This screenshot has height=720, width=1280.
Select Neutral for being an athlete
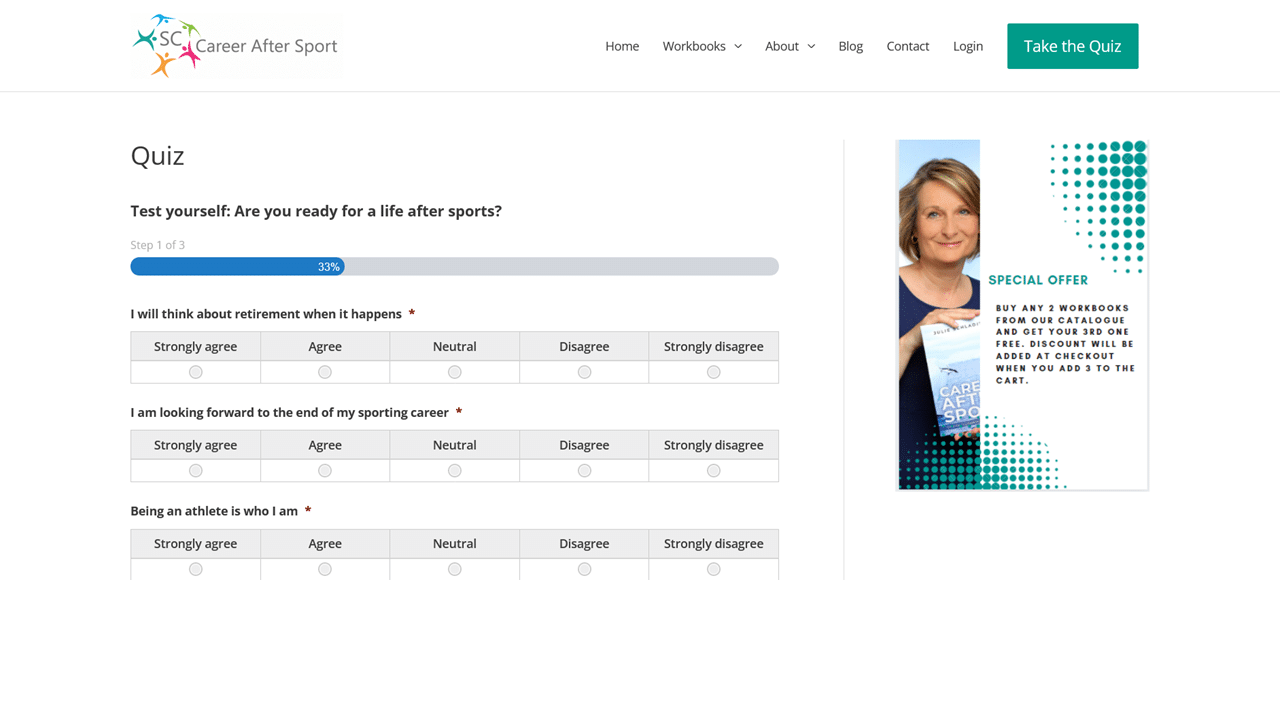pos(455,569)
